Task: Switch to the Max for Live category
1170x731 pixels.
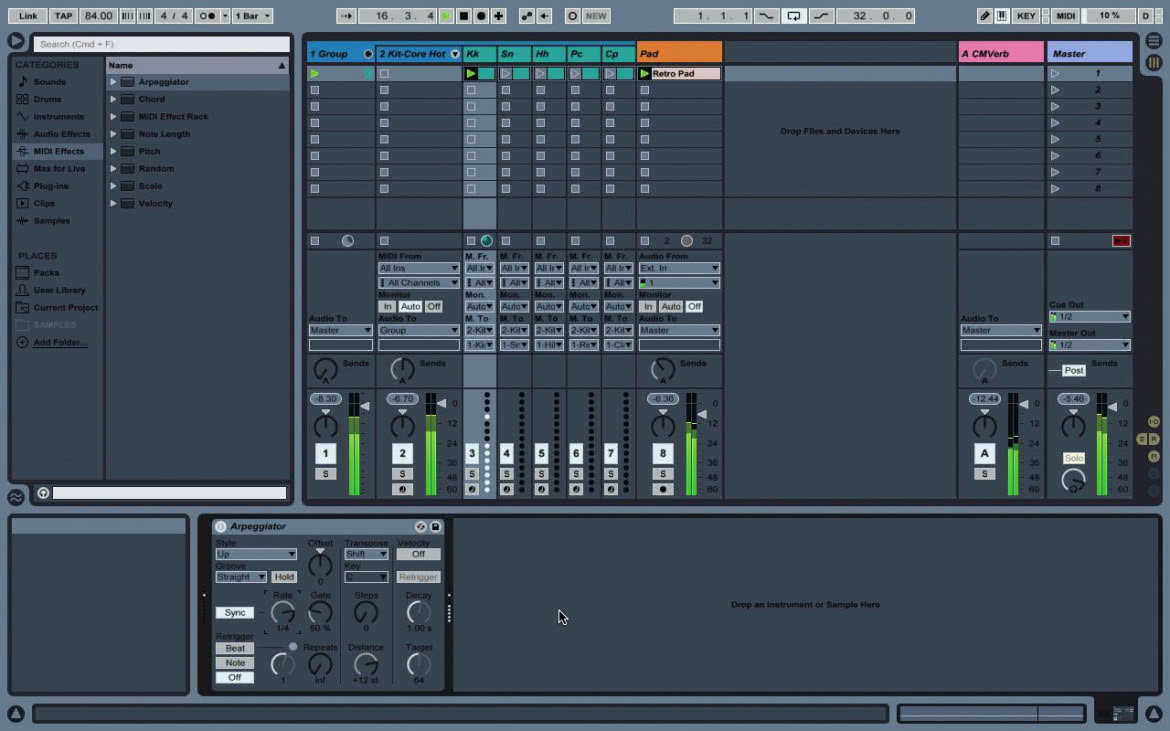Action: coord(59,169)
